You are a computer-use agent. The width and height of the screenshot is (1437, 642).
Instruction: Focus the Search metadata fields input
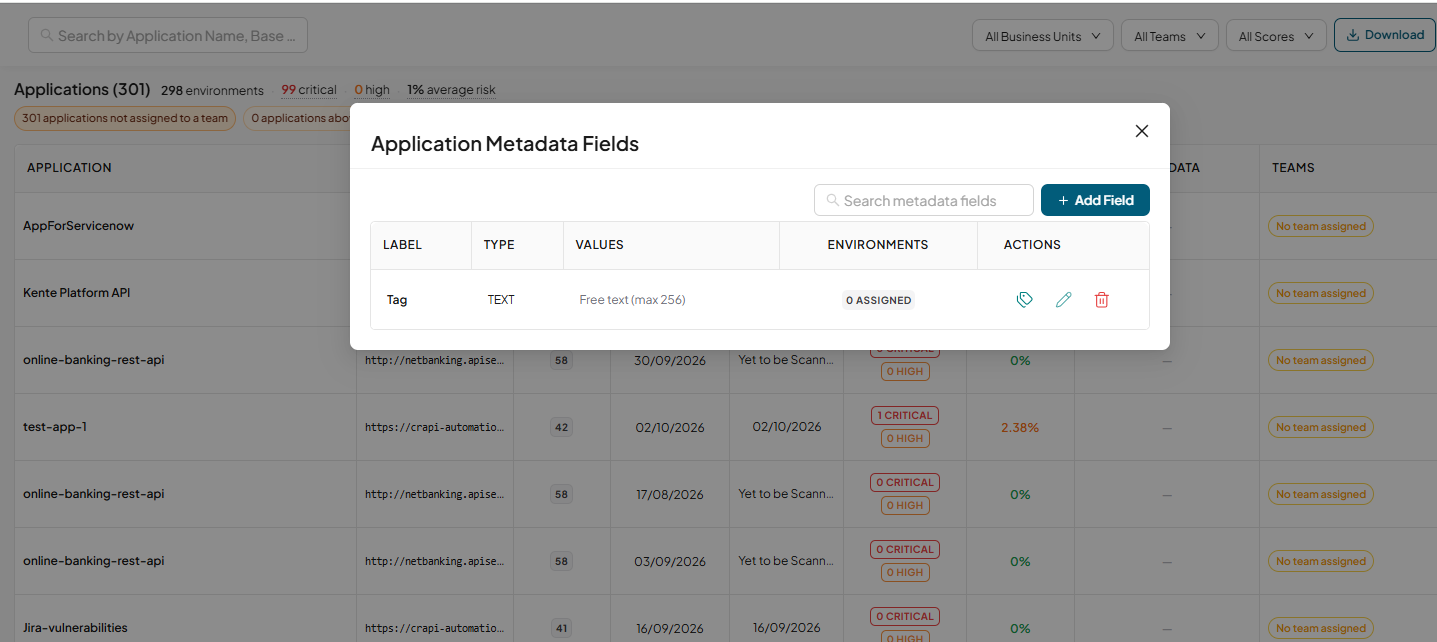pyautogui.click(x=924, y=200)
